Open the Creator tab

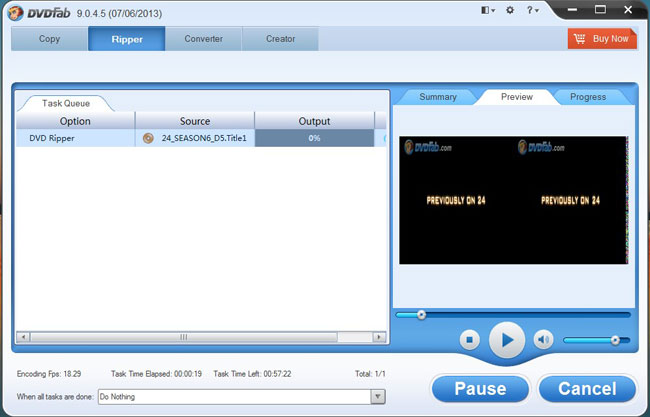280,39
